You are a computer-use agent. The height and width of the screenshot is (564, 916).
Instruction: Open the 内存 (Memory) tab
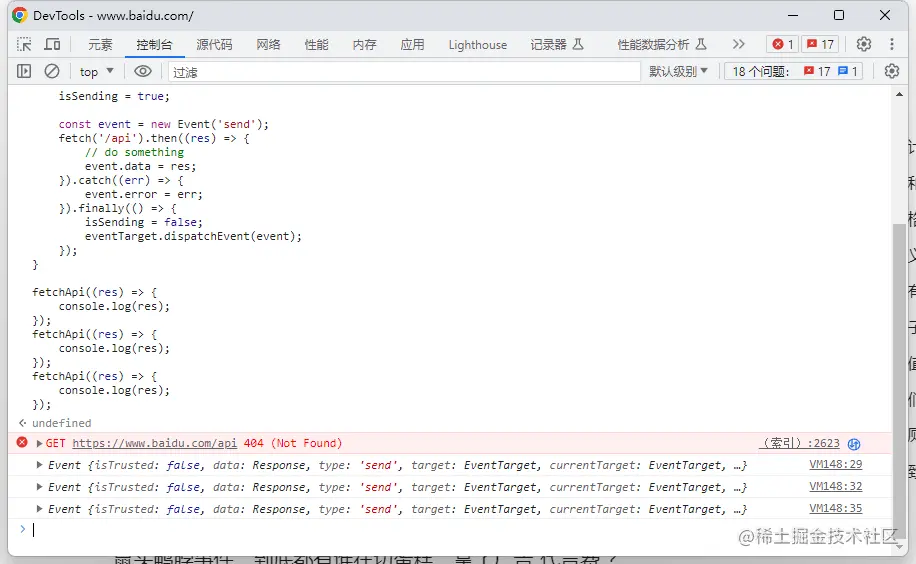(x=365, y=44)
